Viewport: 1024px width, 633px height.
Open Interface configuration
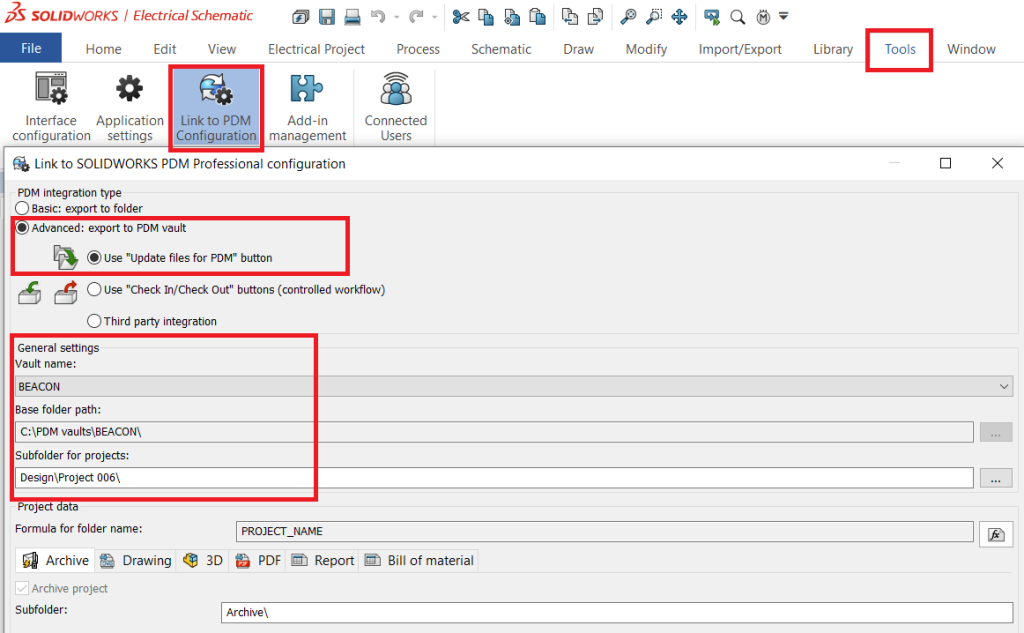[51, 106]
